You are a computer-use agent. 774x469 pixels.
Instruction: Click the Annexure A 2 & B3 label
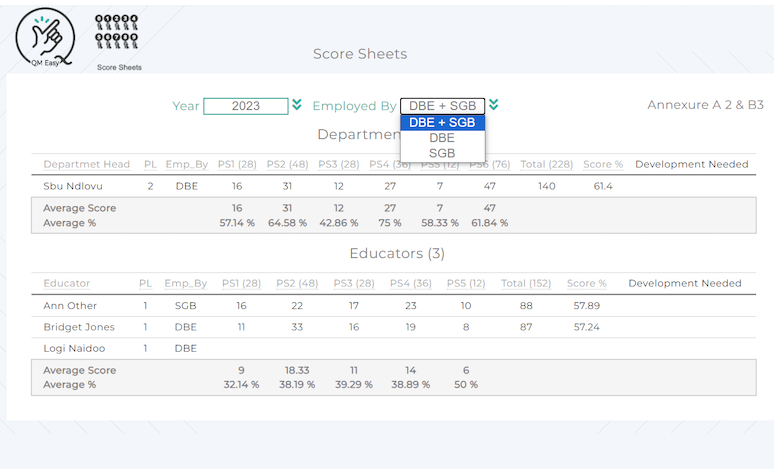(x=705, y=105)
